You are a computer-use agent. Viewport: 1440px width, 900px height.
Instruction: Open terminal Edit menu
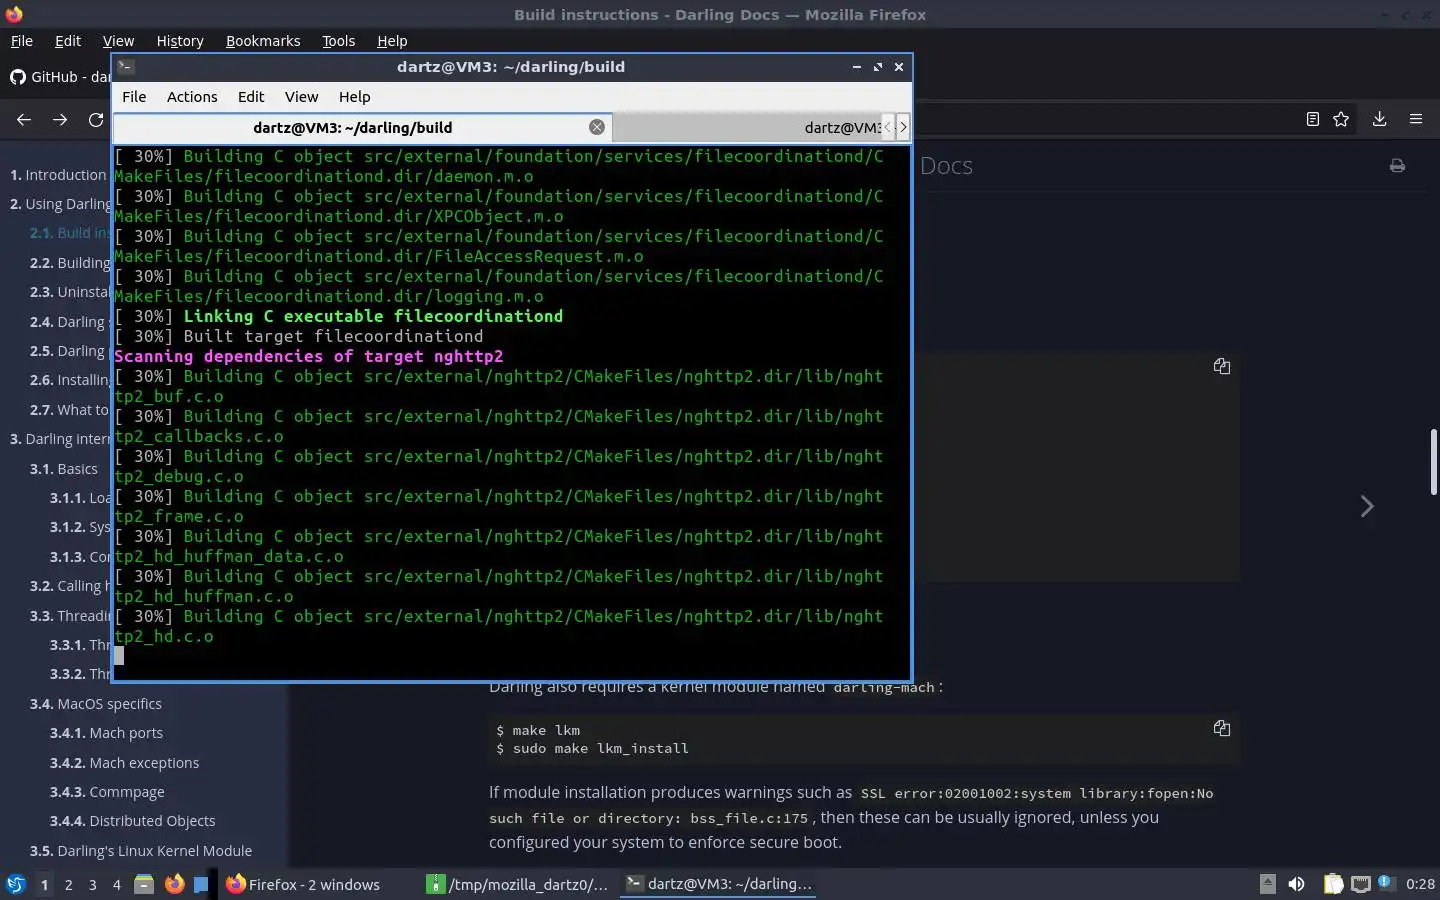pyautogui.click(x=251, y=97)
